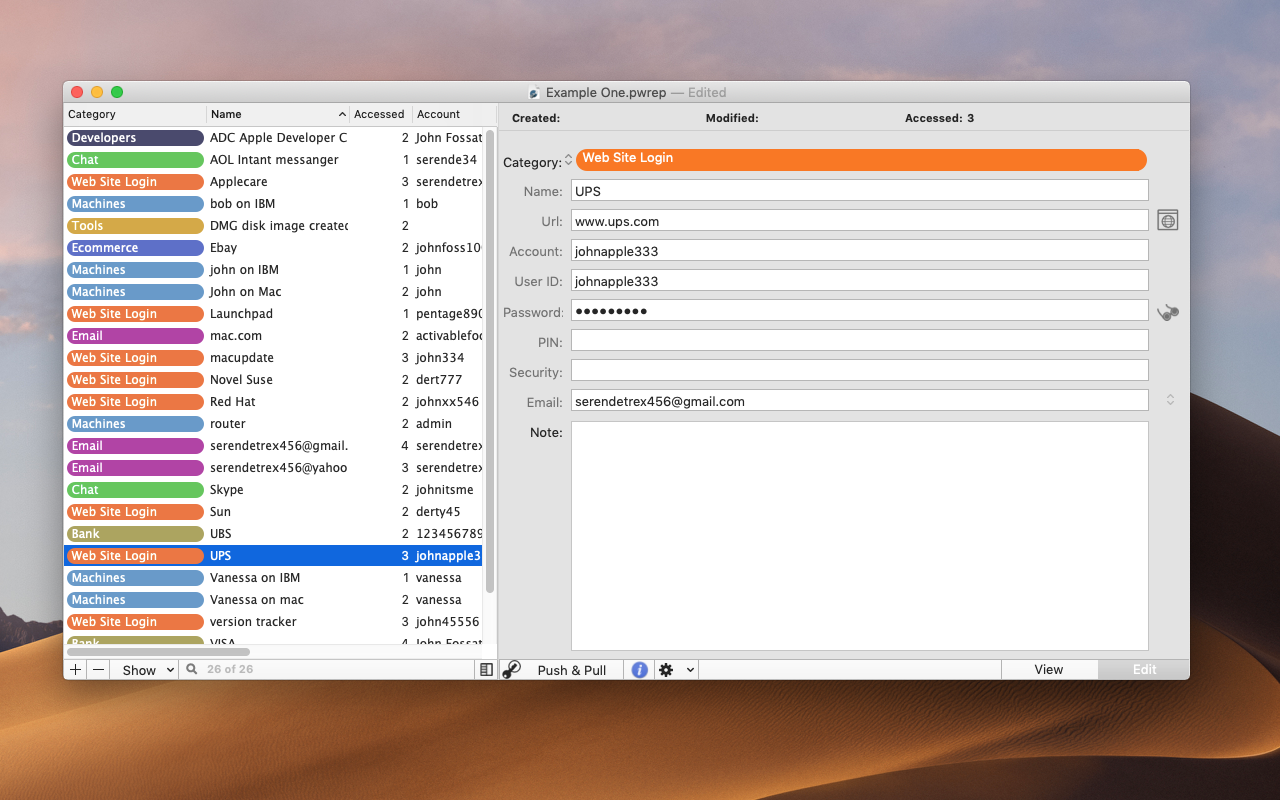Click the Name field containing UPS
This screenshot has height=800, width=1280.
click(859, 190)
